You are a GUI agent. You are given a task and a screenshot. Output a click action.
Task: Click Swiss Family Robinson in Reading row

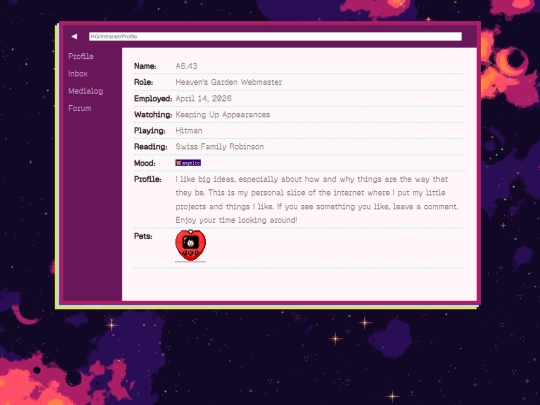tap(220, 147)
